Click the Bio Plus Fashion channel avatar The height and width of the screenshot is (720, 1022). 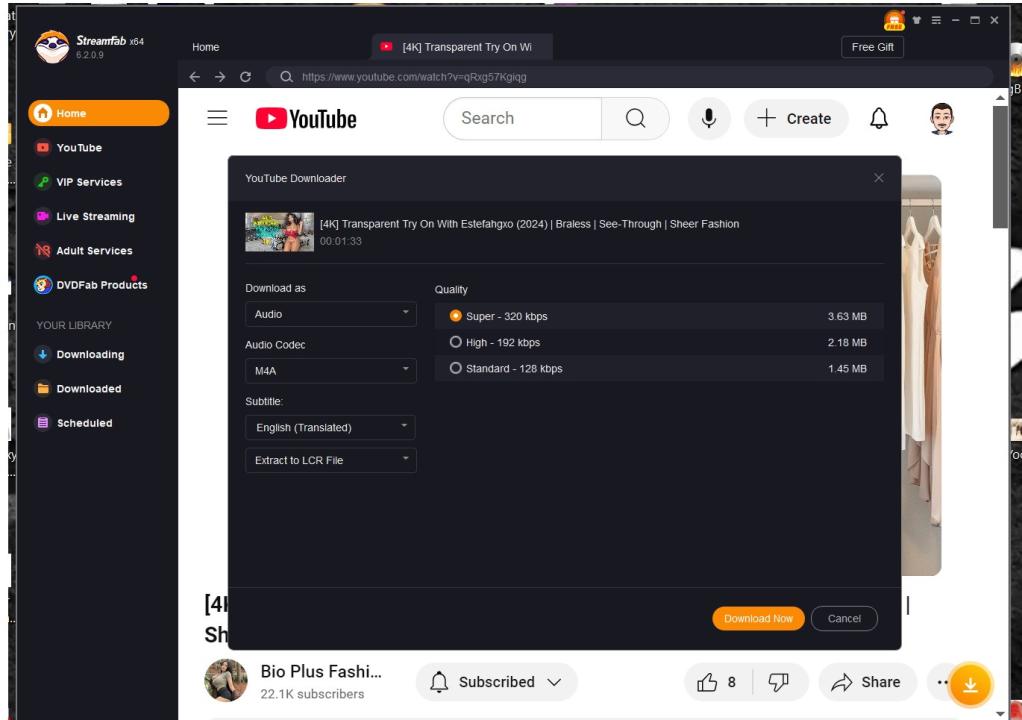[226, 680]
